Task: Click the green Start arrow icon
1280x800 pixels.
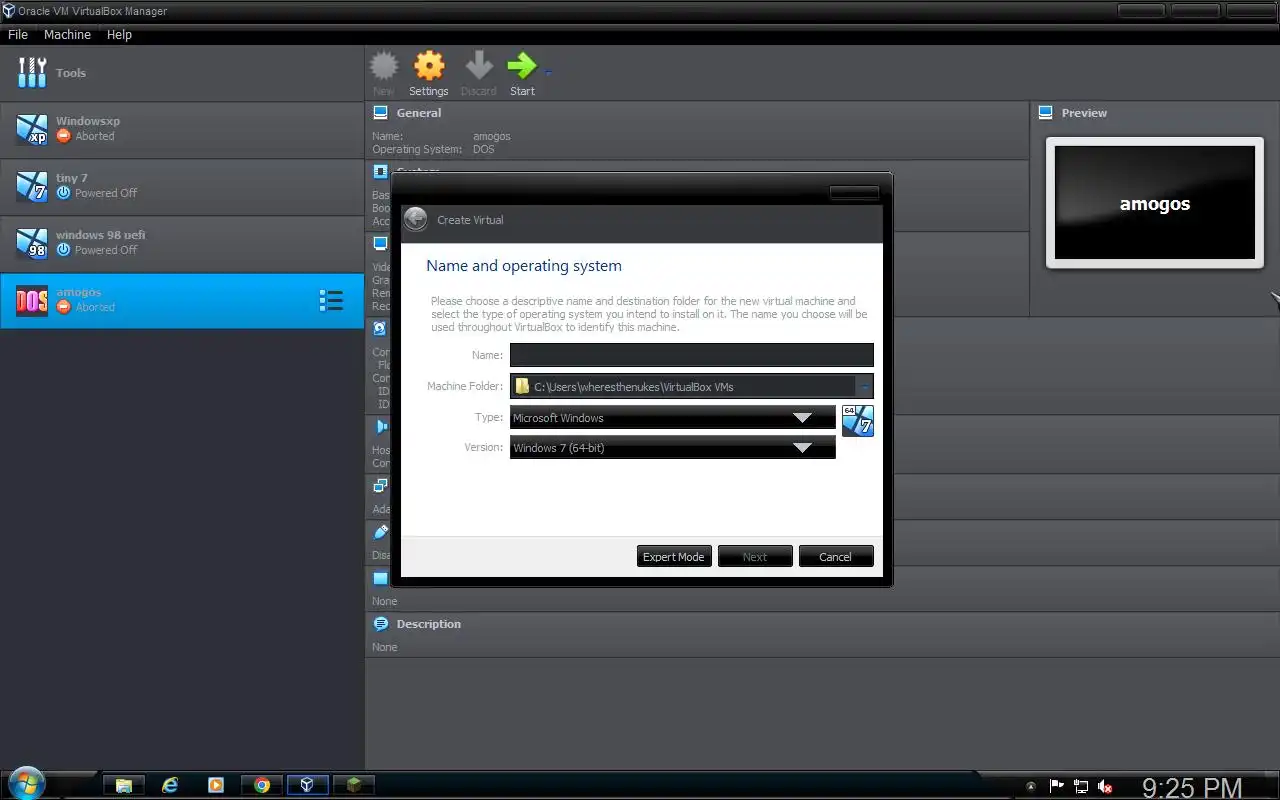Action: [x=522, y=66]
